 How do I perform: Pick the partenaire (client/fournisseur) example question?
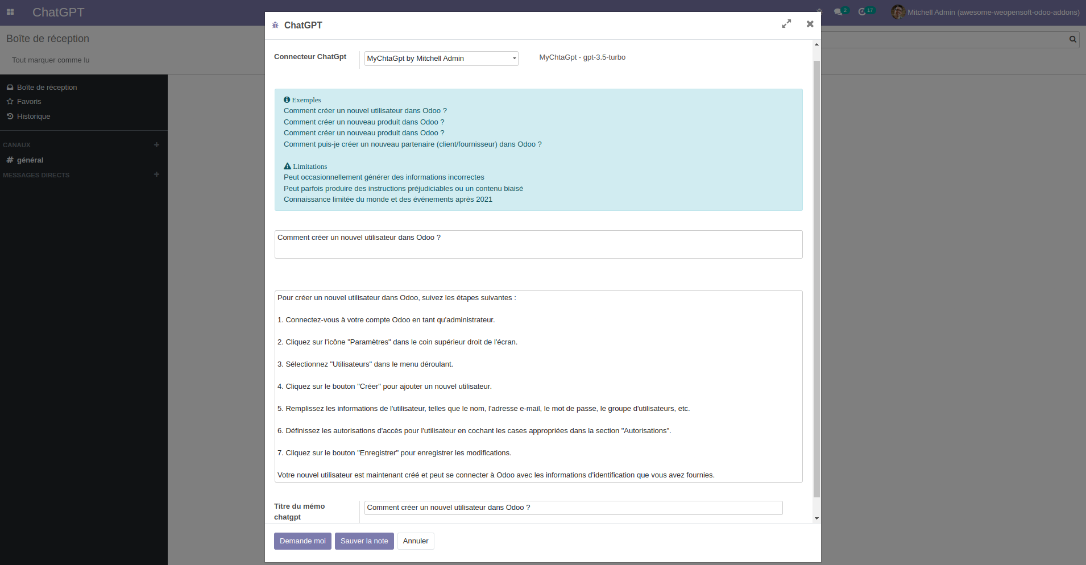pyautogui.click(x=412, y=144)
